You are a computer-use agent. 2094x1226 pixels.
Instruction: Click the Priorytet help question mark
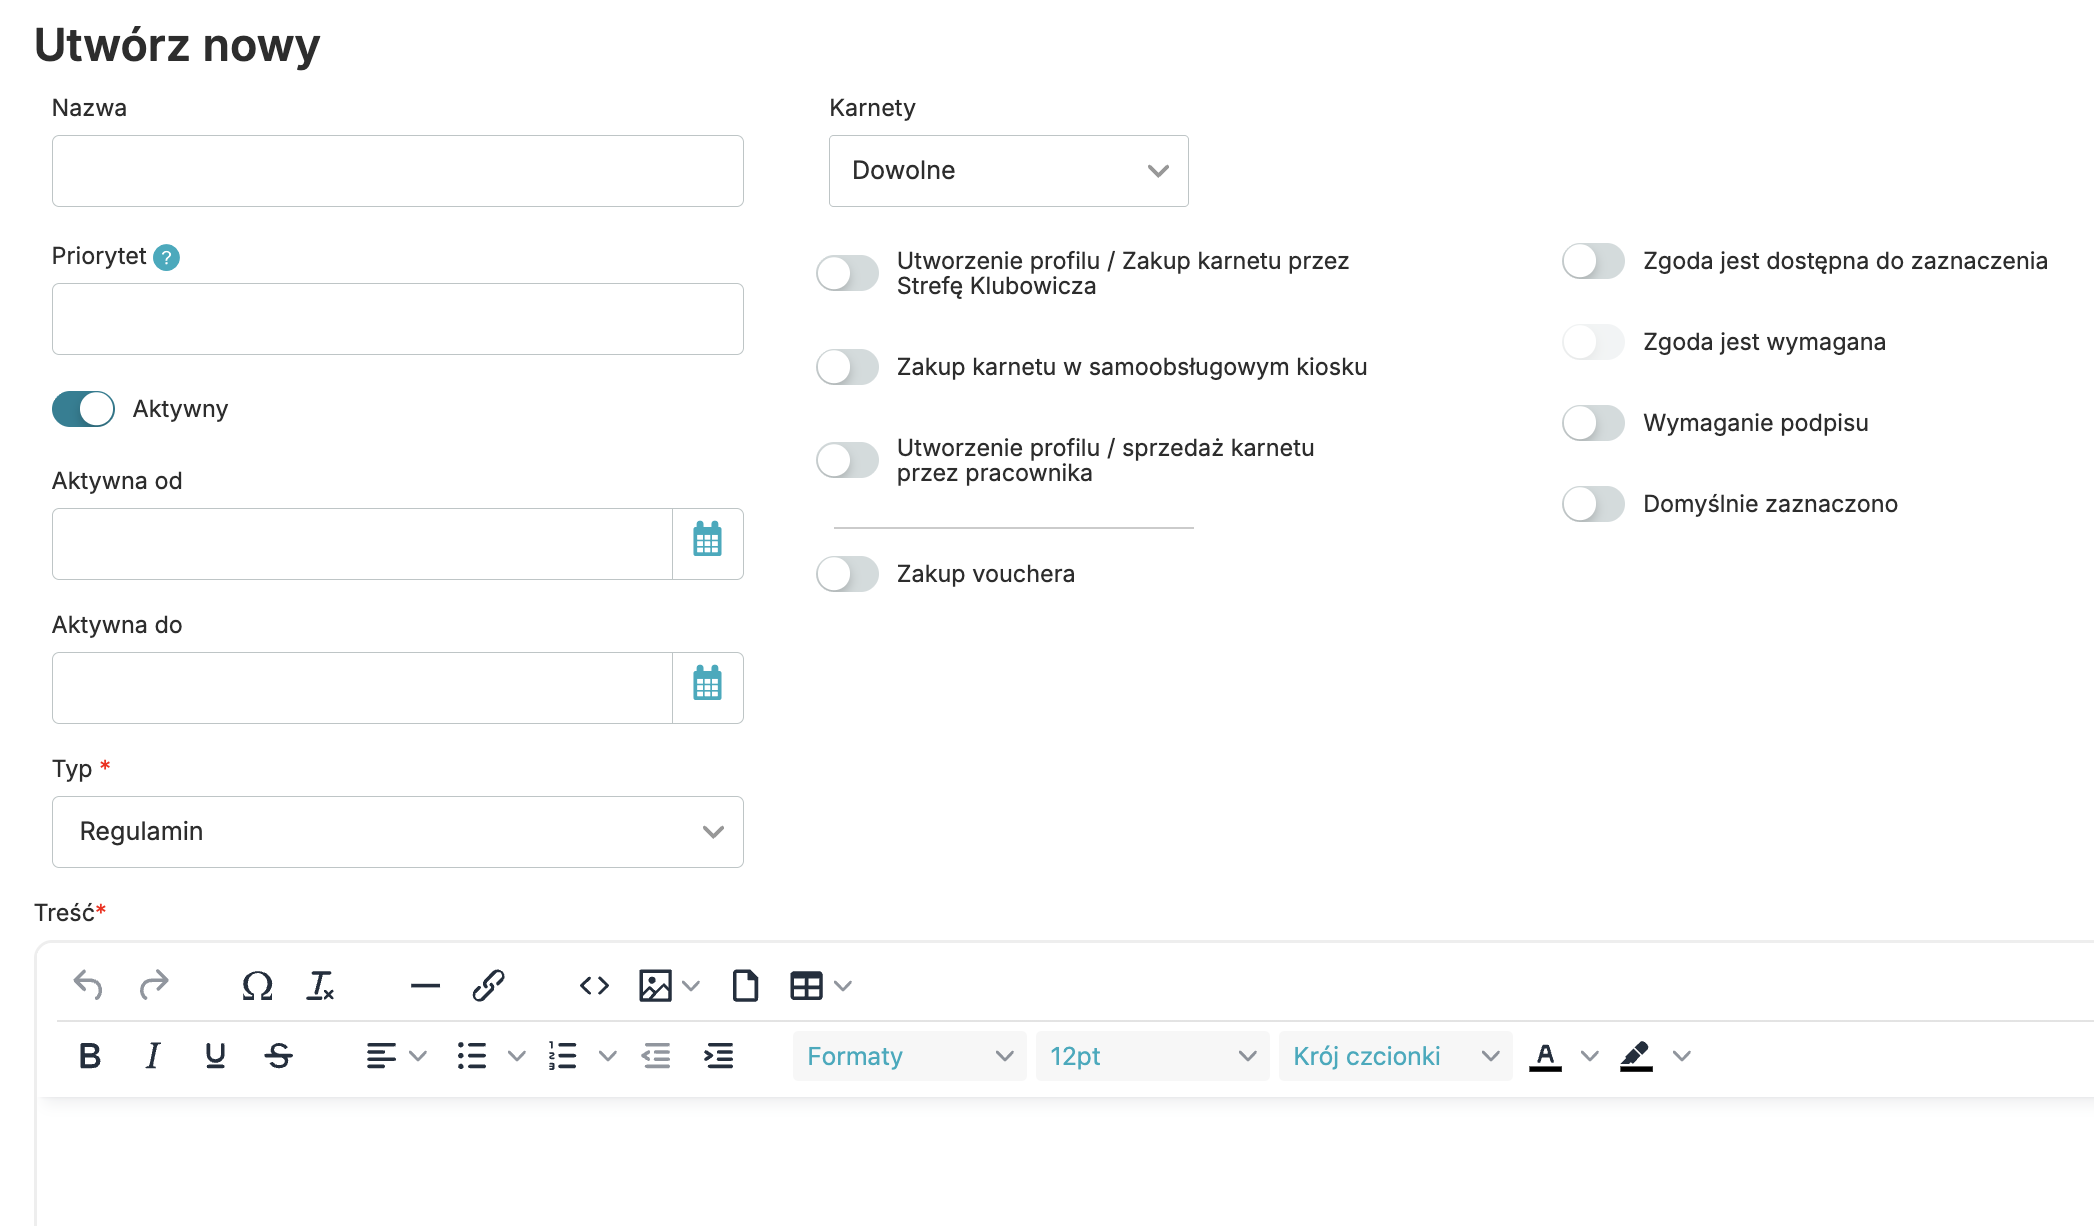pyautogui.click(x=167, y=258)
